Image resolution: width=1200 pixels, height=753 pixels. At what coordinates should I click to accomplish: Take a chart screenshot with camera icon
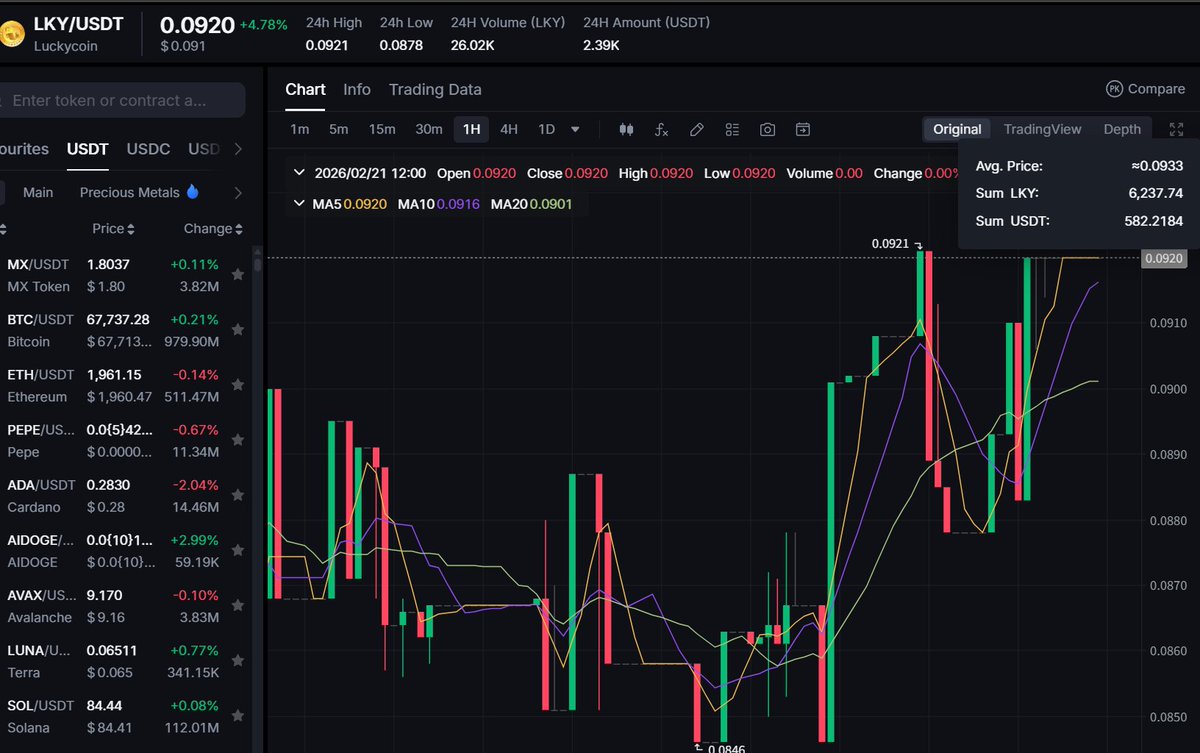click(x=767, y=129)
